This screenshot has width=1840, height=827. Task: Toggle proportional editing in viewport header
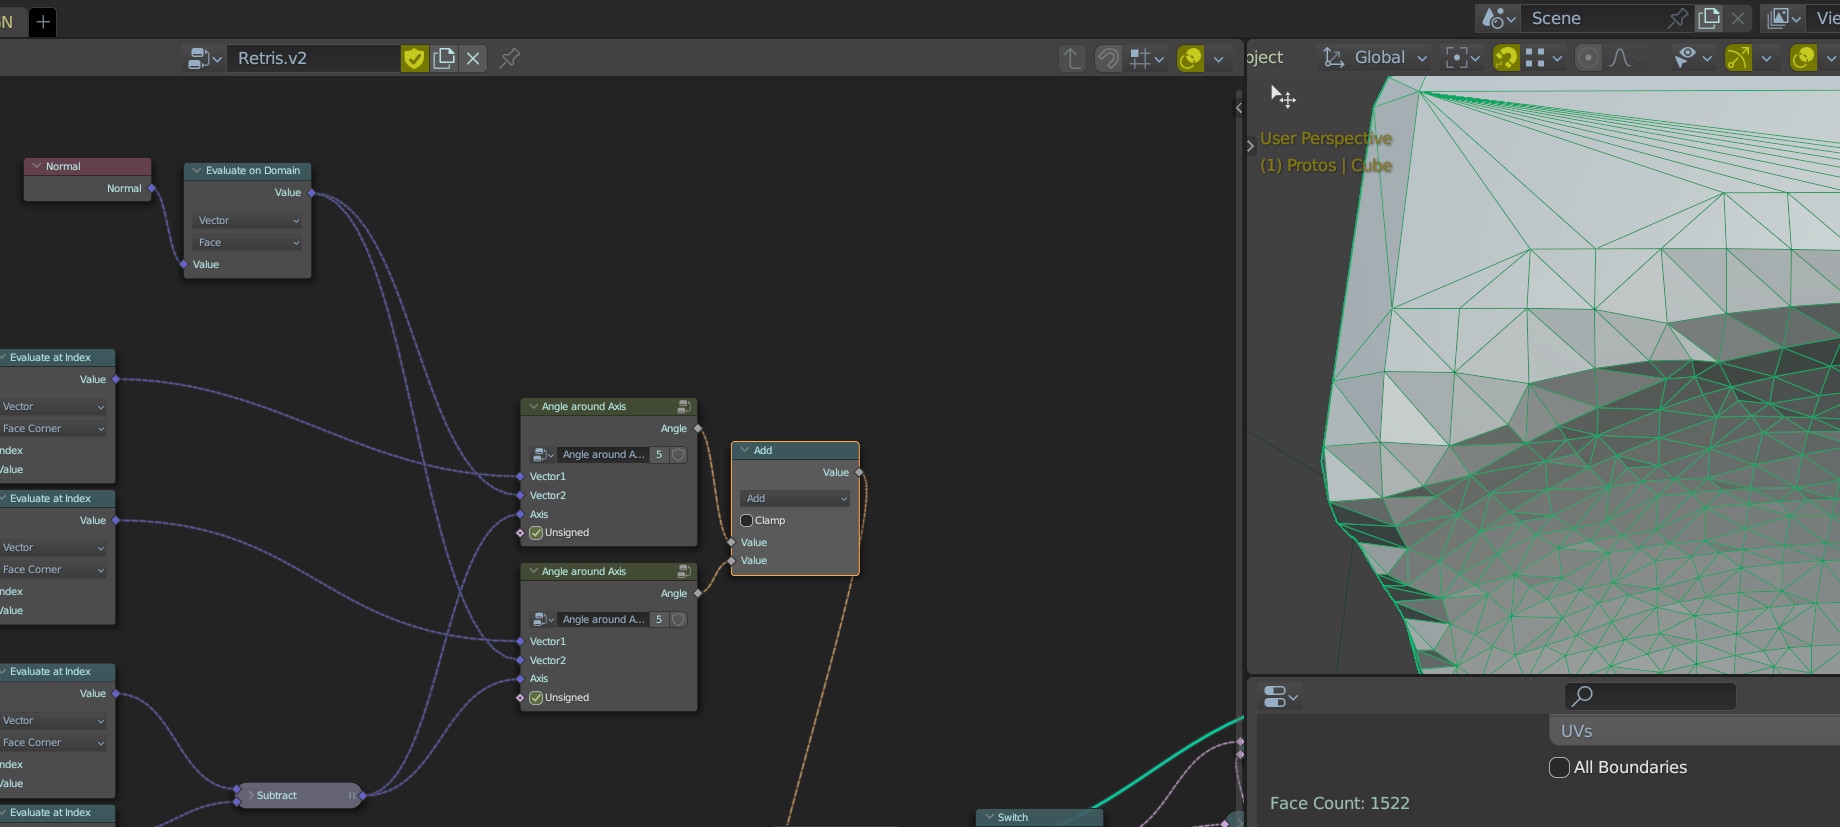click(1588, 58)
